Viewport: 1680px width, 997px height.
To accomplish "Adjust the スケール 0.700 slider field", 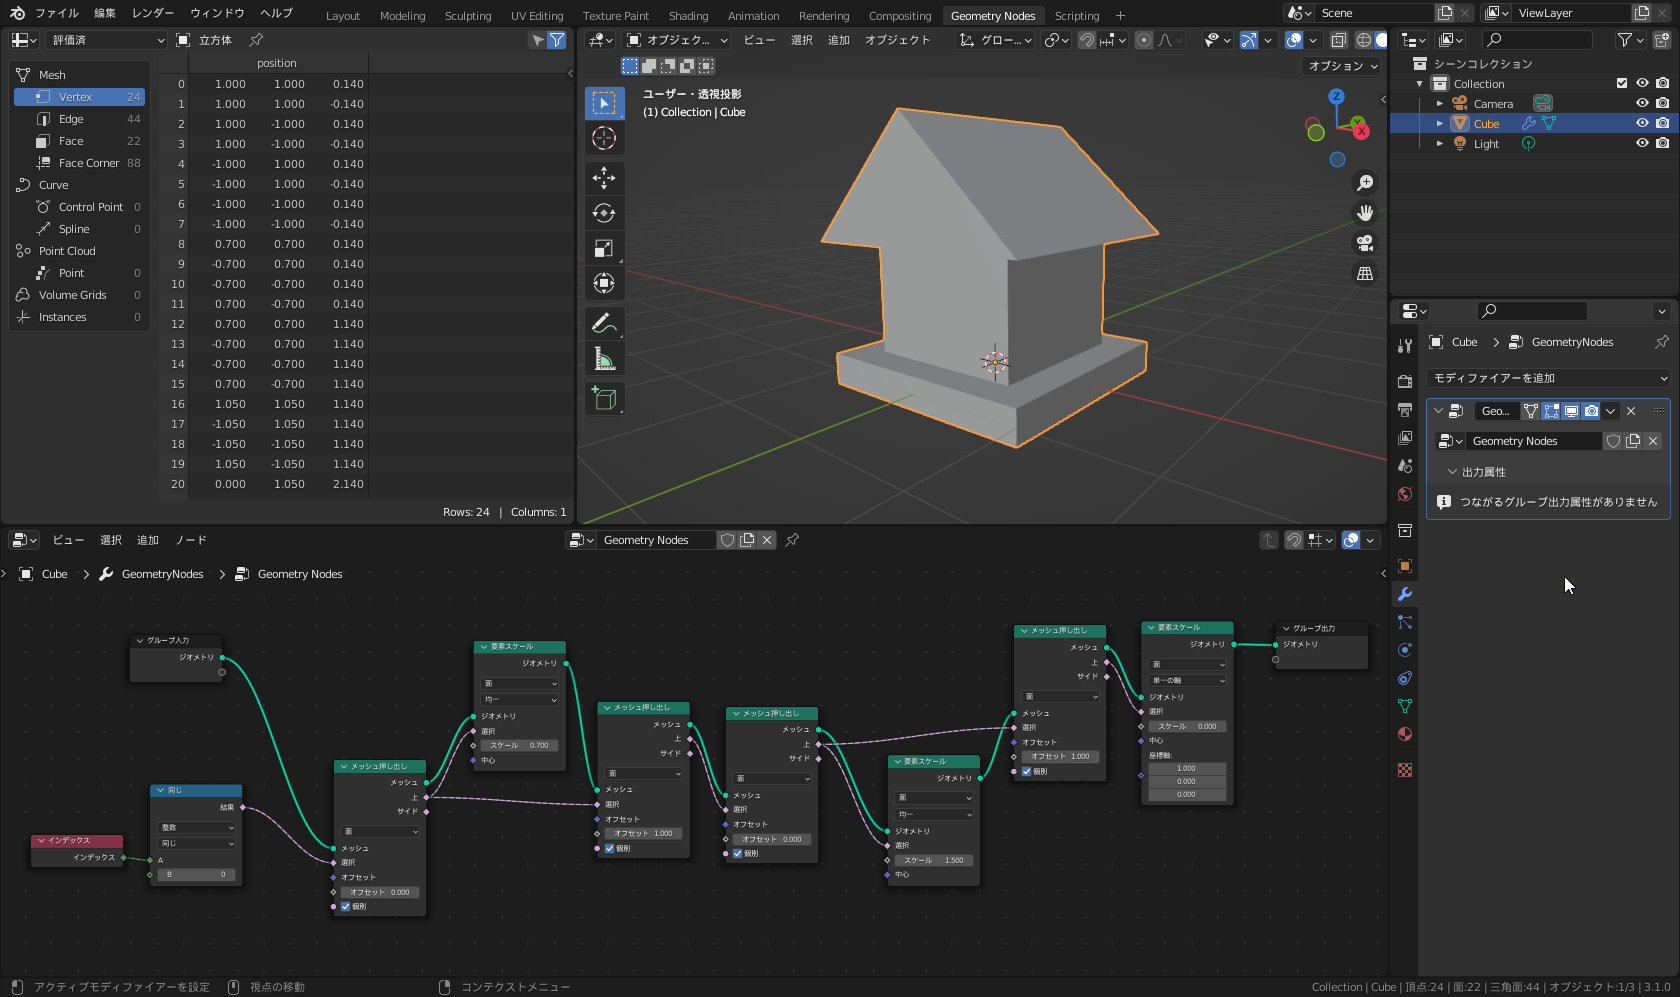I will [x=519, y=745].
